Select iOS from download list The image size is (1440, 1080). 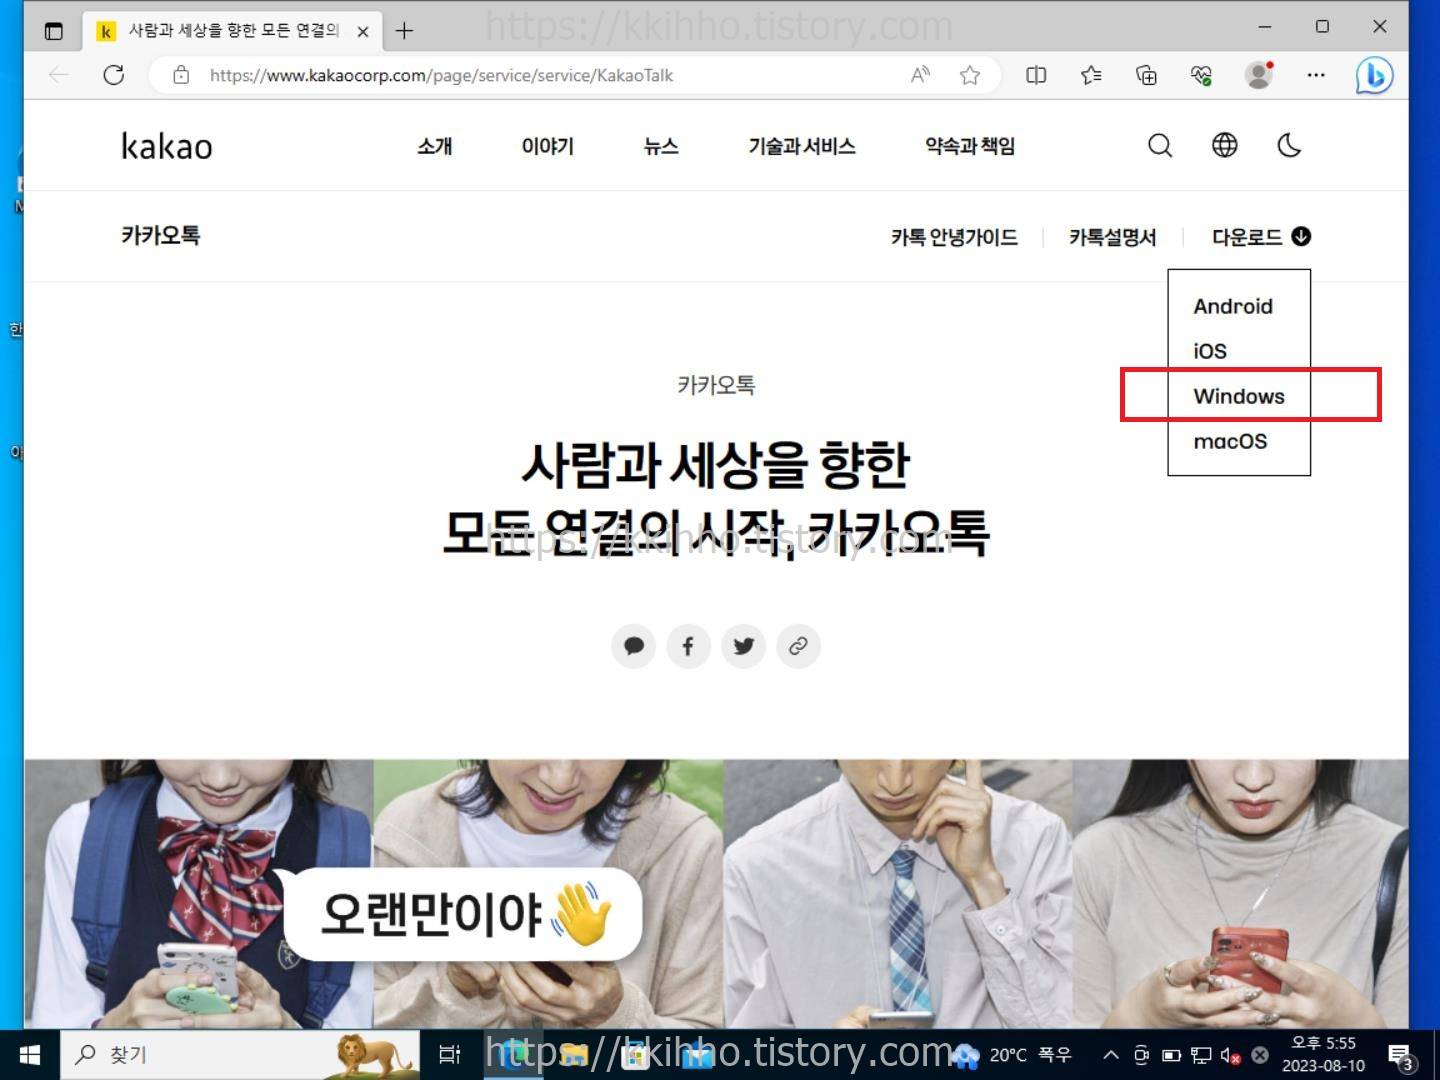pyautogui.click(x=1210, y=351)
